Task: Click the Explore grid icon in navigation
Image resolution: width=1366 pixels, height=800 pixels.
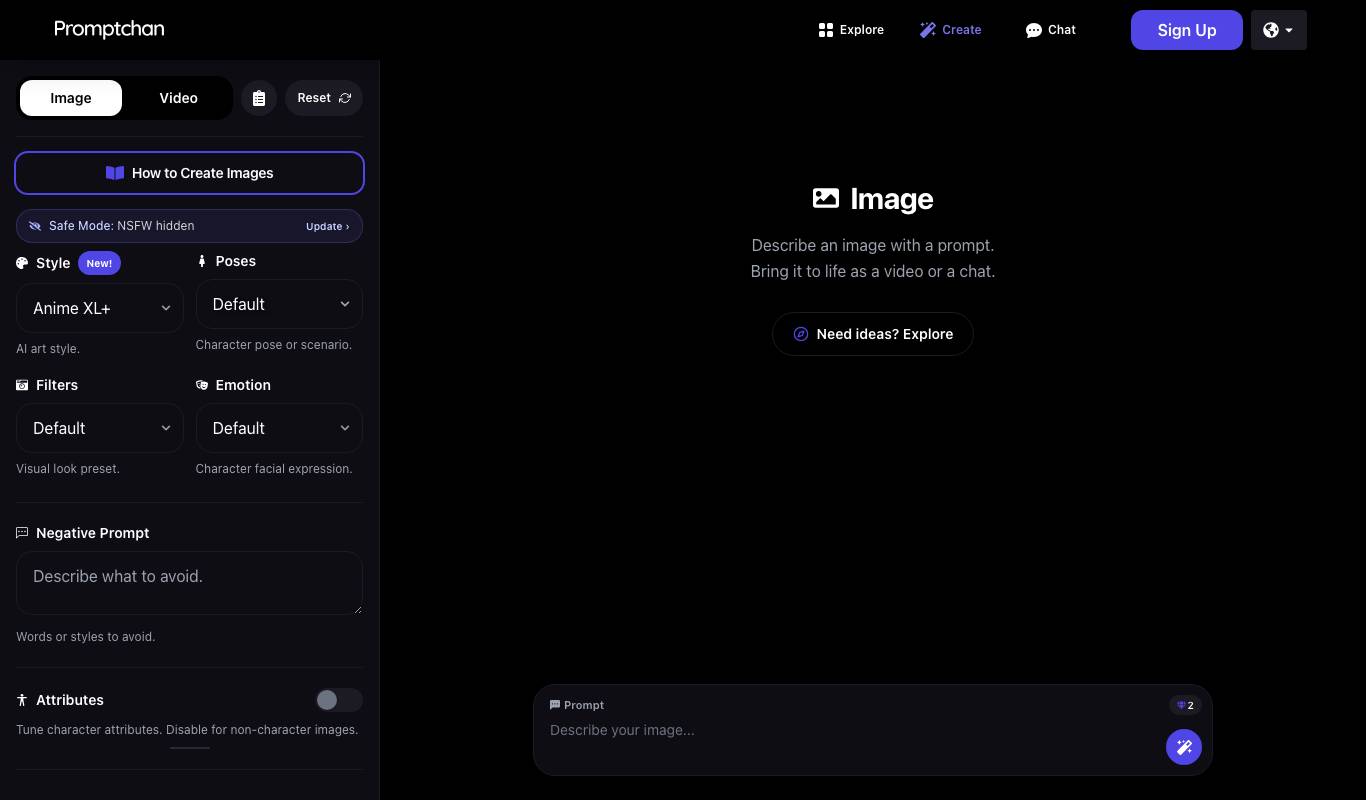Action: [826, 30]
